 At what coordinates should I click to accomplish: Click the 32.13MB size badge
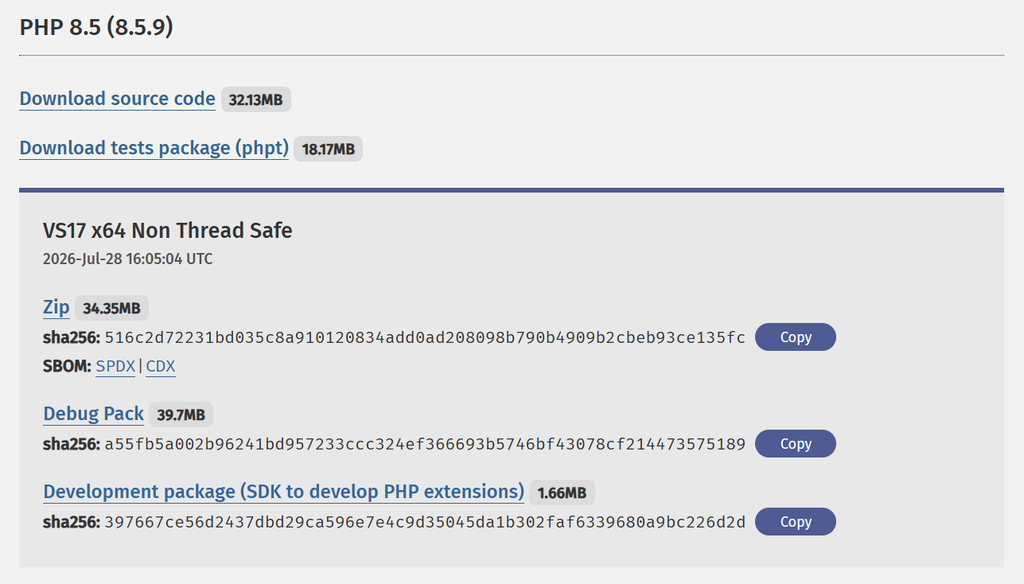[256, 100]
